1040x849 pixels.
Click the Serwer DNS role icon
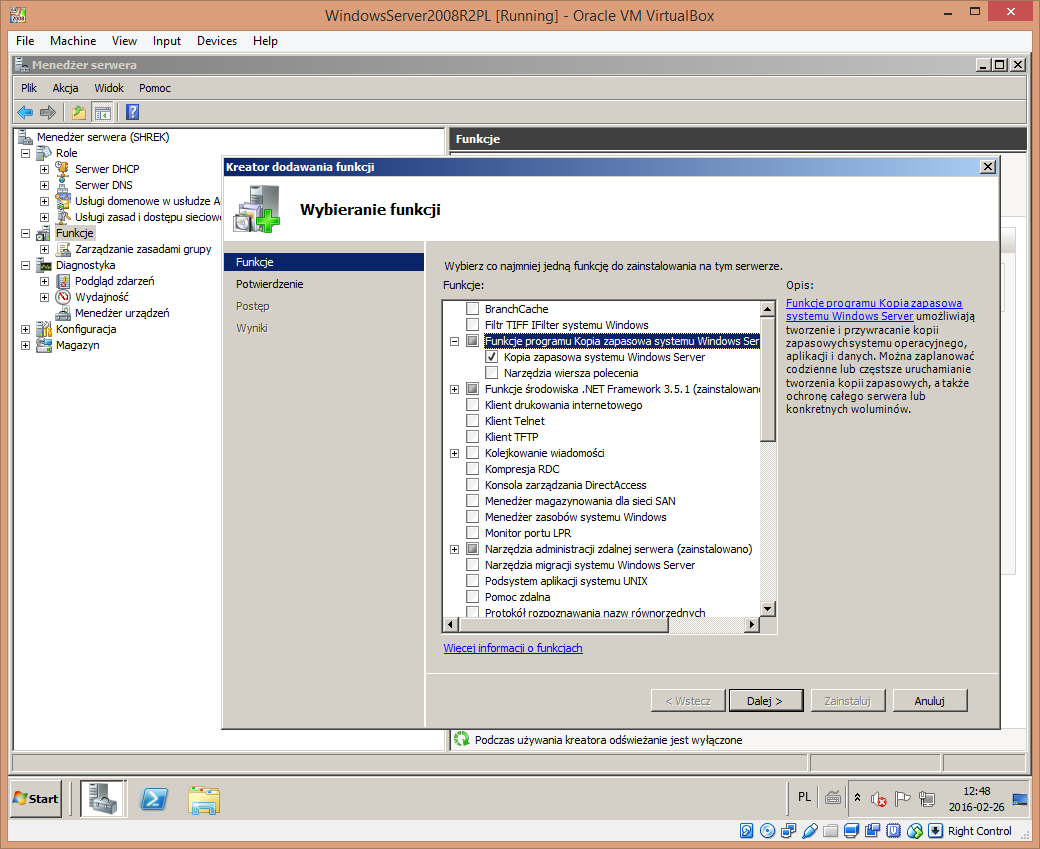point(62,185)
